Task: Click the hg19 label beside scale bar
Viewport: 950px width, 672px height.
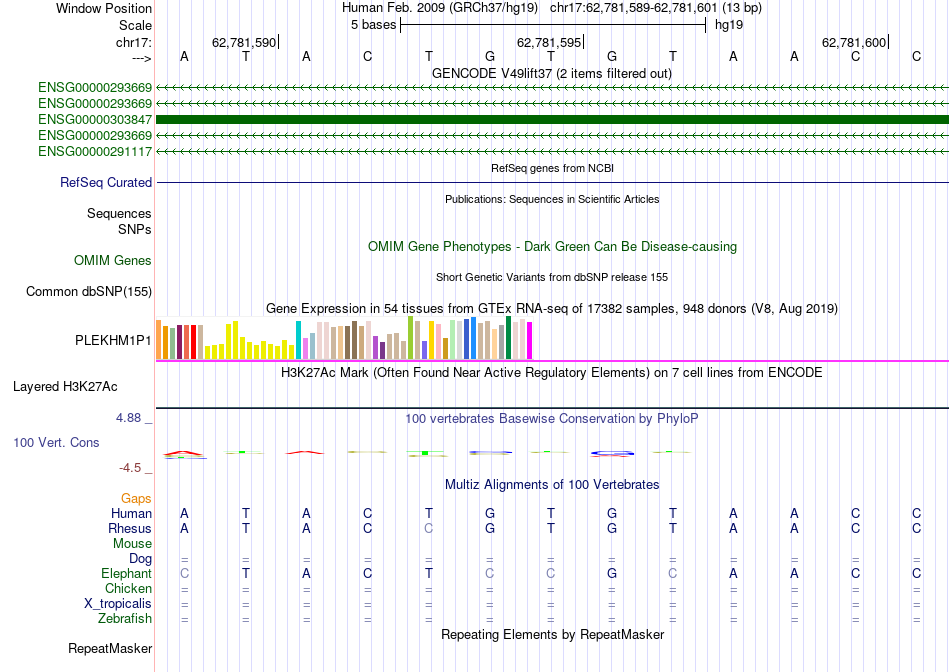Action: (729, 25)
